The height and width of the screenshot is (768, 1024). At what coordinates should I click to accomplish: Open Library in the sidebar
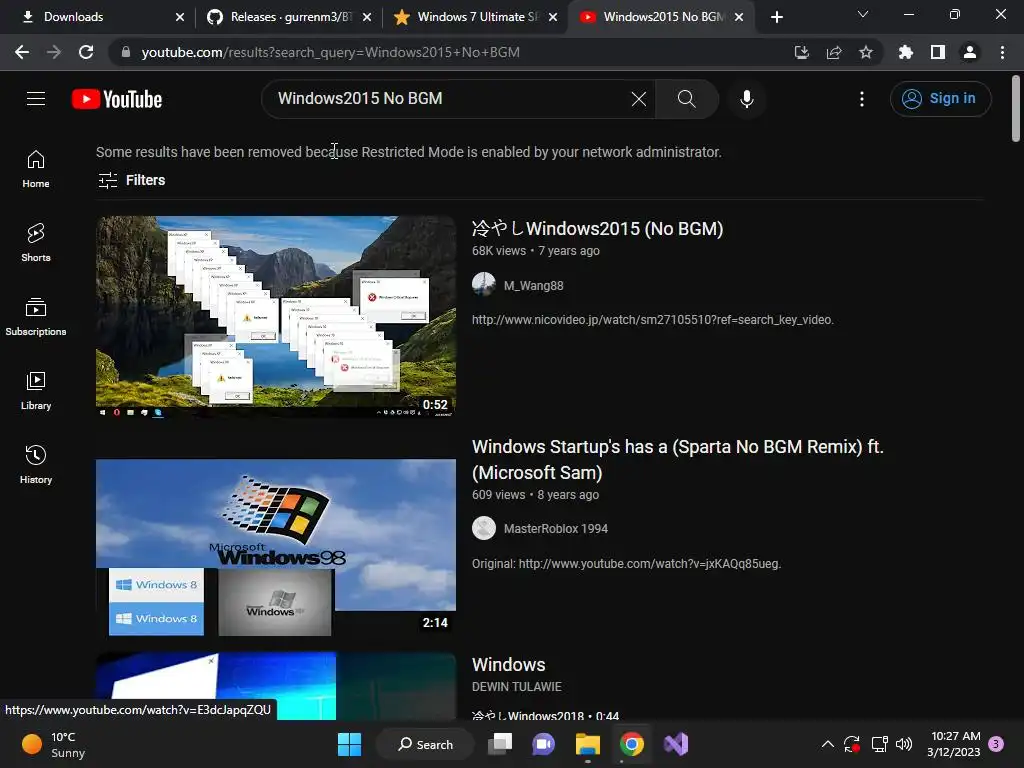point(36,391)
